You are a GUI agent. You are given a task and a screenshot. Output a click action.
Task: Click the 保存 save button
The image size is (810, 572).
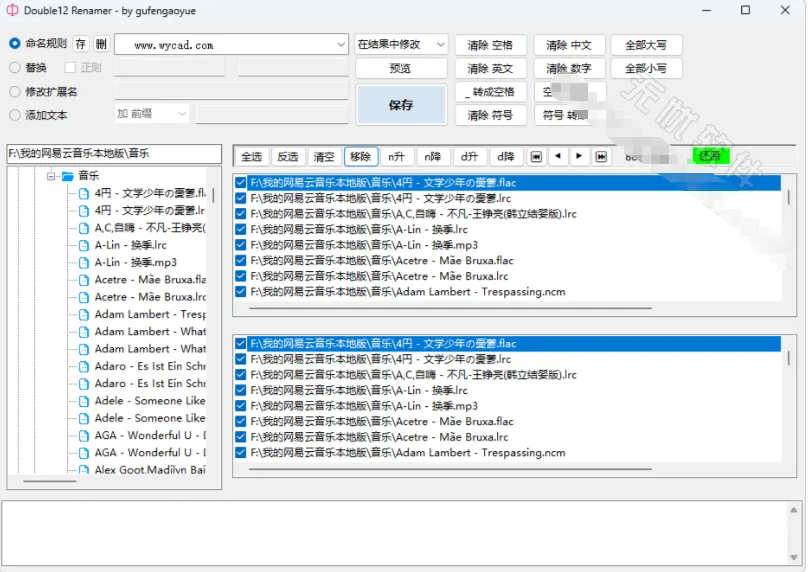(401, 105)
